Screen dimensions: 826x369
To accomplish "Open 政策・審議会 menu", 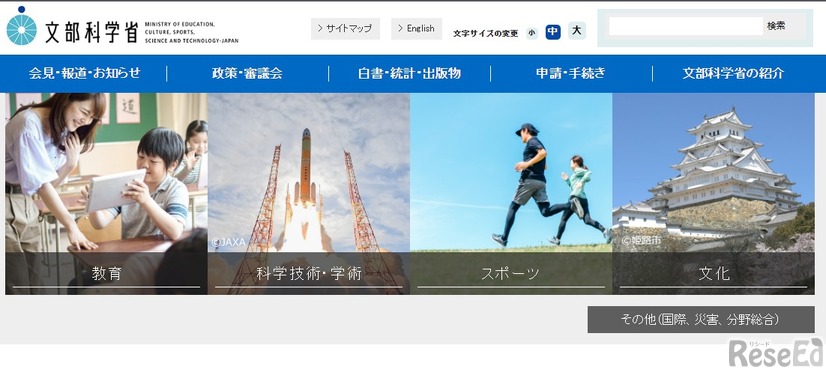I will (x=247, y=73).
